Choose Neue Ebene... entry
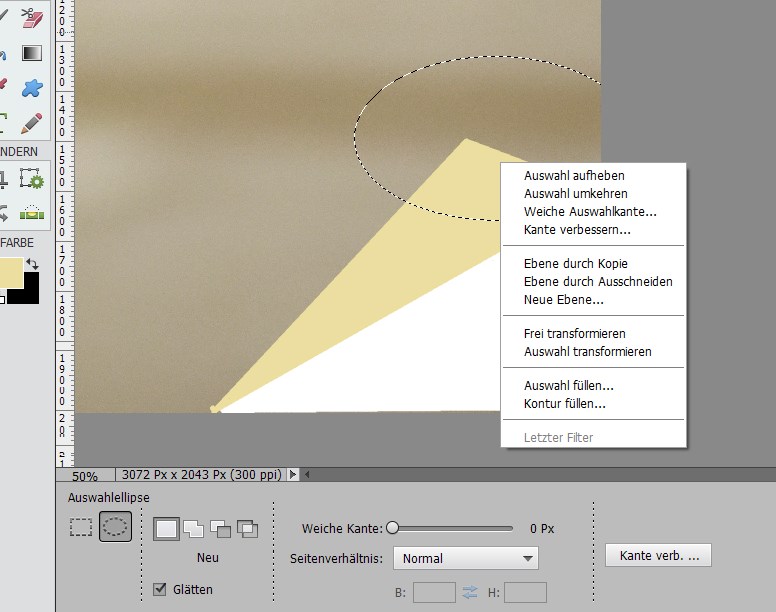Viewport: 776px width, 612px height. (593, 300)
